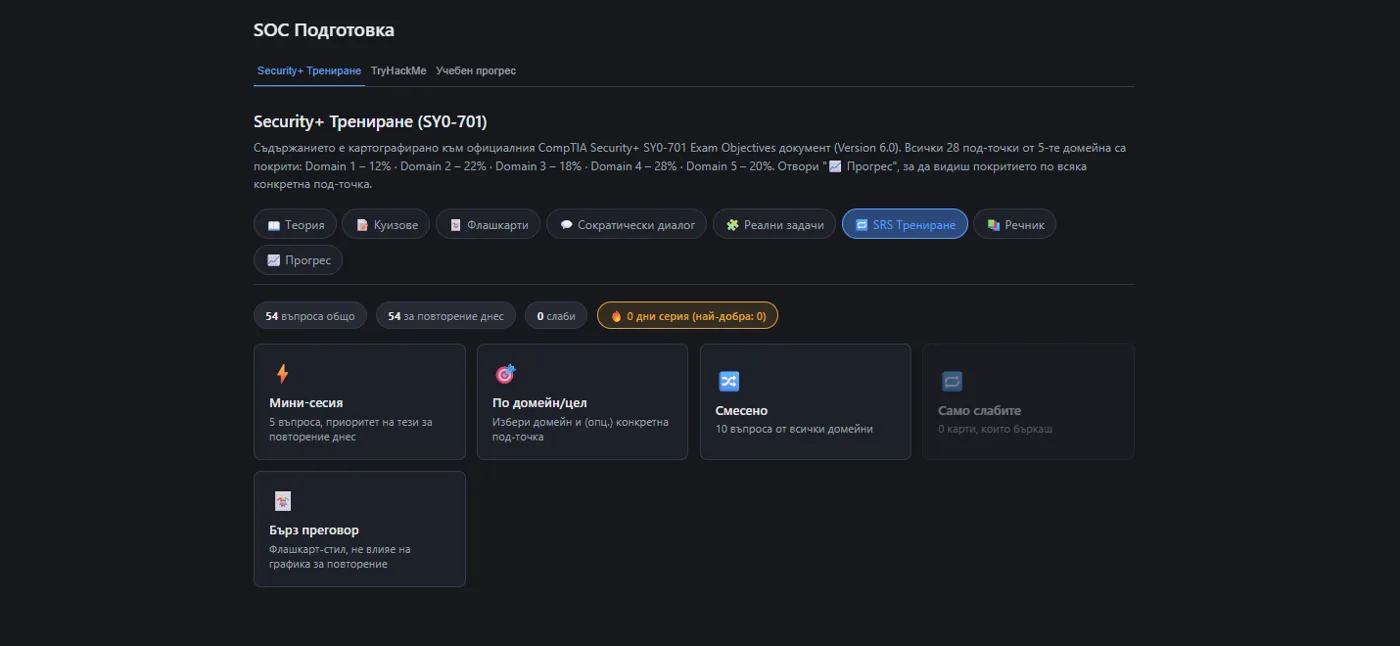Open the Реални задачи section
1400x646 pixels.
click(x=774, y=225)
